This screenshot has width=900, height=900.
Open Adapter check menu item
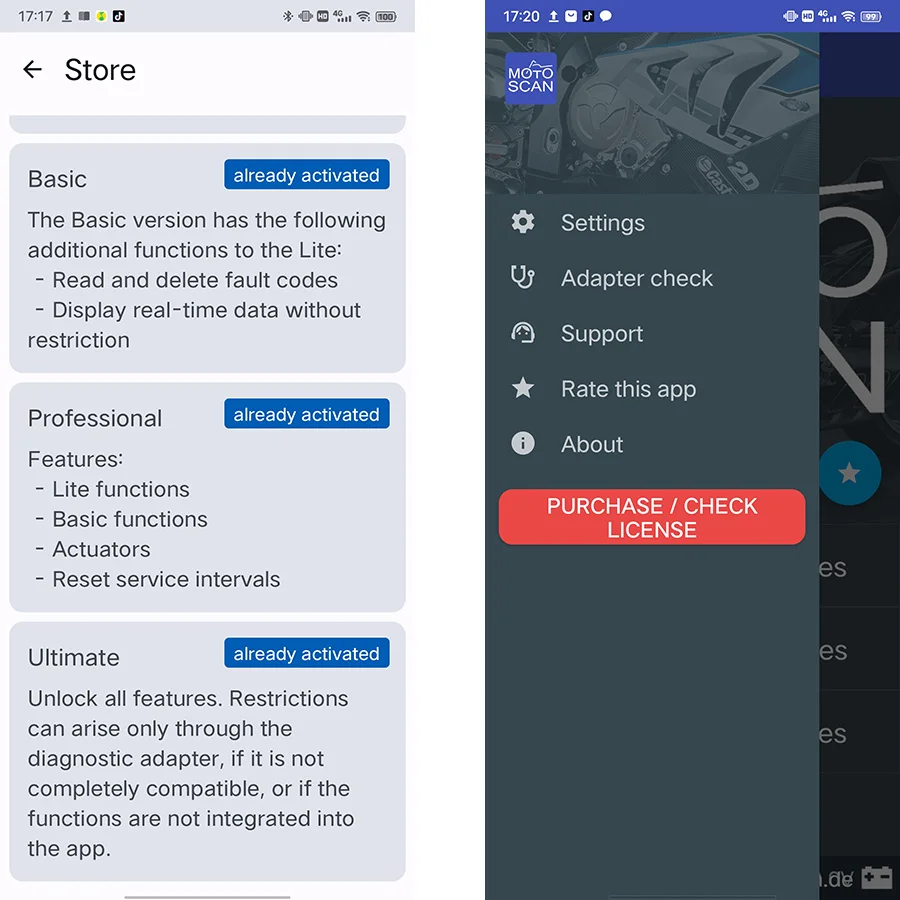point(652,278)
